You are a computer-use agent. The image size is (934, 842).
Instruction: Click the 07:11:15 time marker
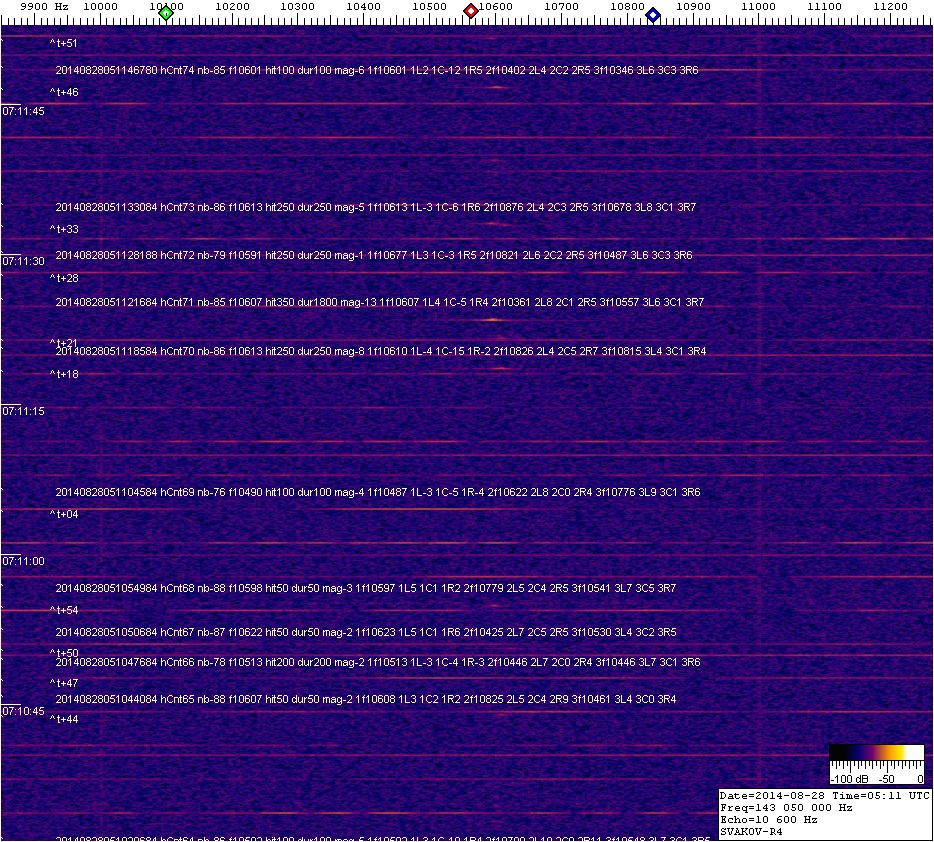point(23,411)
